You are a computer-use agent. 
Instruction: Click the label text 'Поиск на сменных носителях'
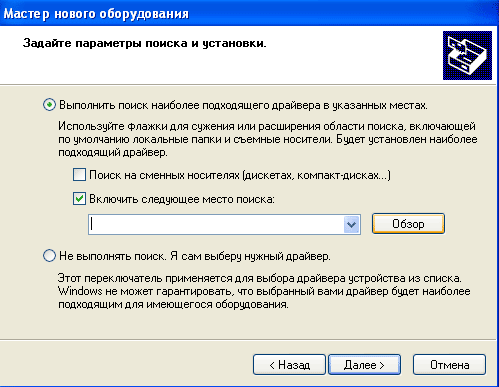164,175
